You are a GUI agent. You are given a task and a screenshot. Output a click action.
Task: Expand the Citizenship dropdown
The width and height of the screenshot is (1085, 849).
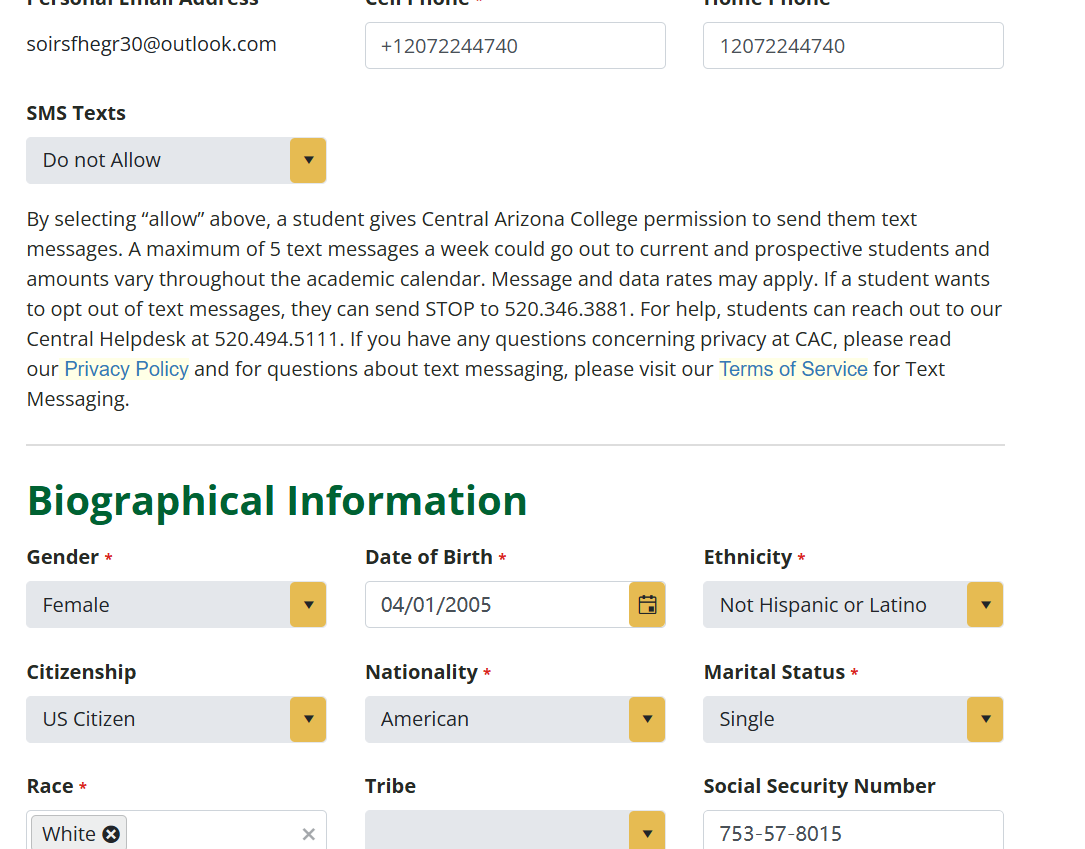pyautogui.click(x=176, y=719)
